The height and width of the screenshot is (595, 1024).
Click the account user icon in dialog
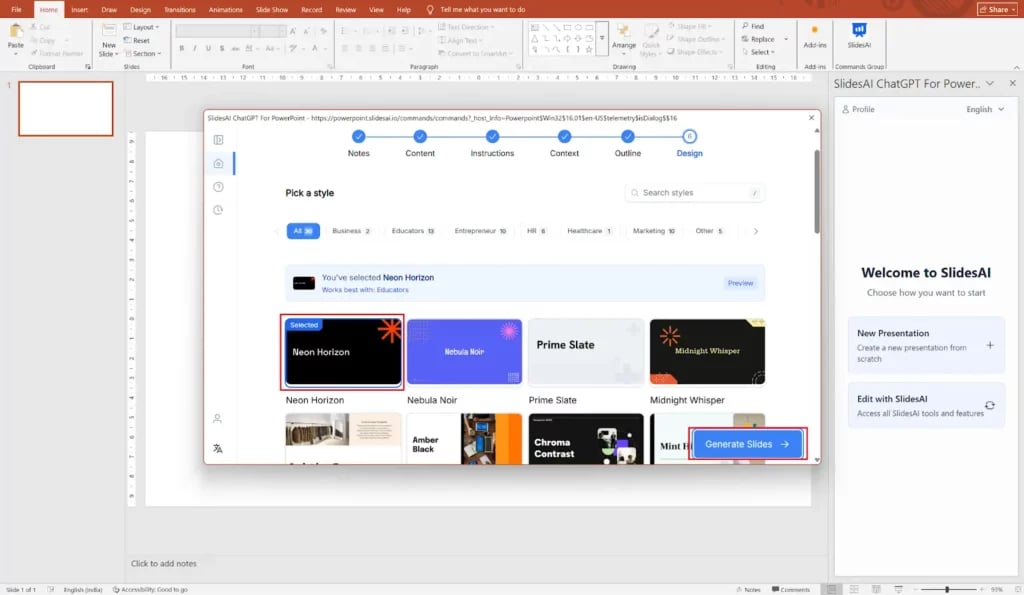(218, 418)
